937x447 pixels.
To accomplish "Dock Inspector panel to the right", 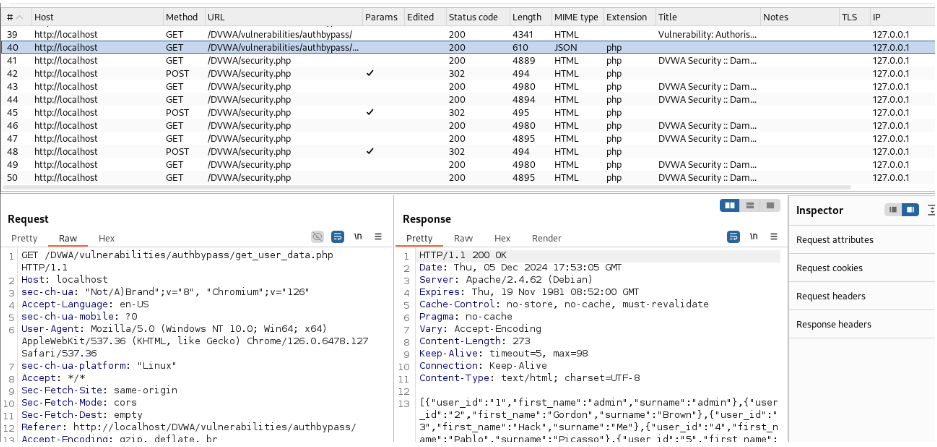I will pyautogui.click(x=910, y=210).
